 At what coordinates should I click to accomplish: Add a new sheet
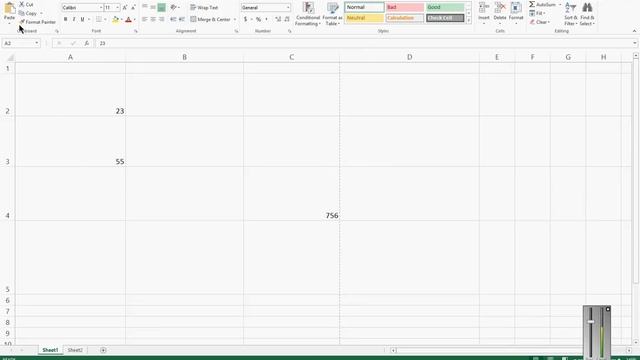pyautogui.click(x=103, y=350)
